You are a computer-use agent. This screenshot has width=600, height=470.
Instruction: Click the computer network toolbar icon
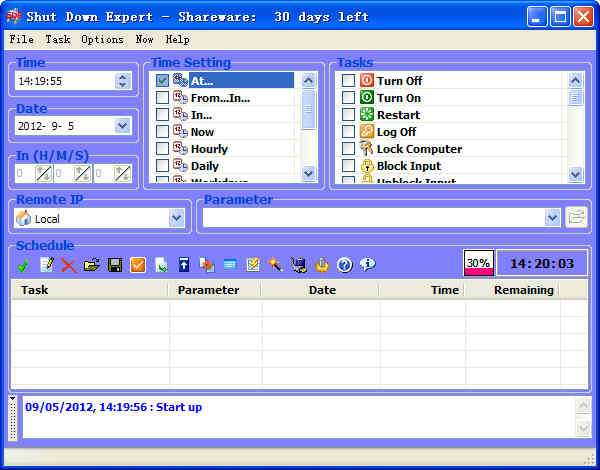point(299,265)
